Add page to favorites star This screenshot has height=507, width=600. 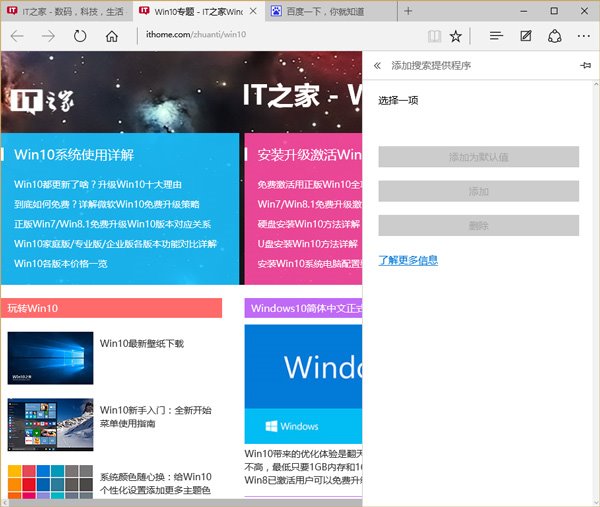coord(455,36)
